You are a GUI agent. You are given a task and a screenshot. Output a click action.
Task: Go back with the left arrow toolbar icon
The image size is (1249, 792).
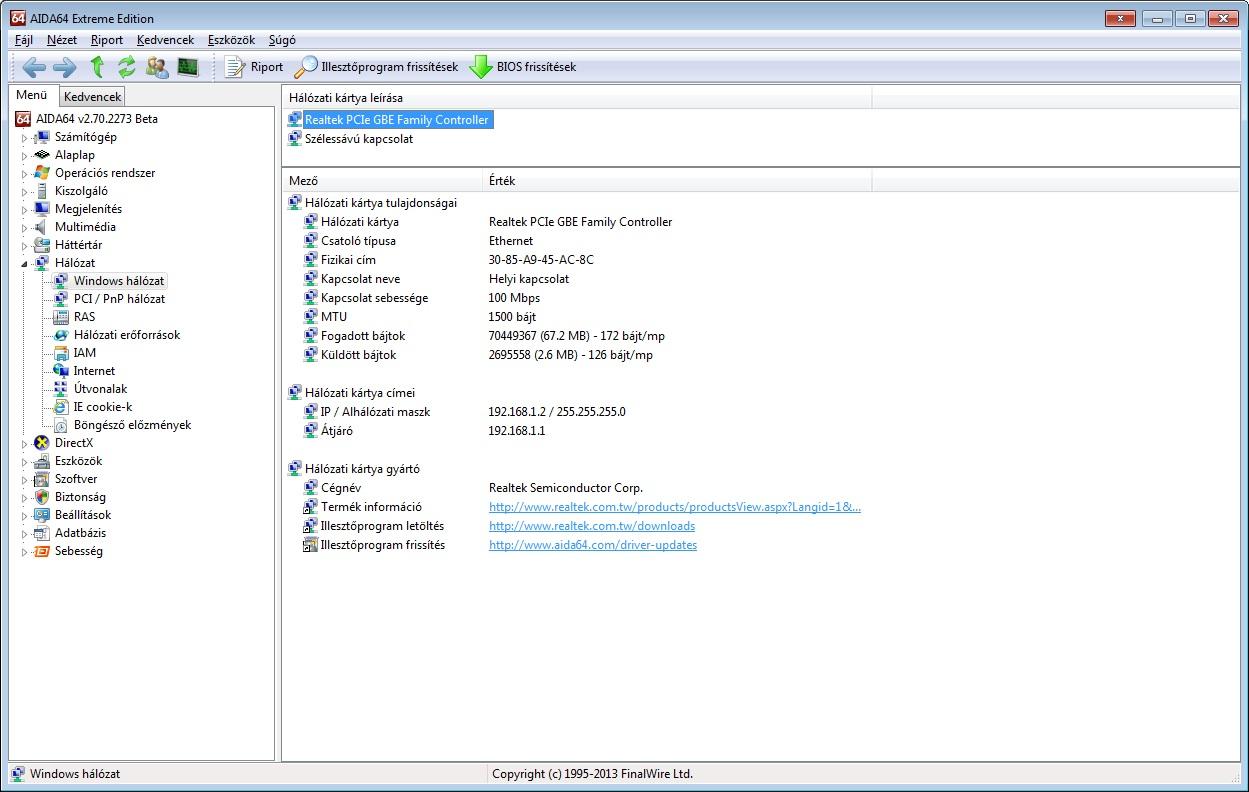pos(34,67)
